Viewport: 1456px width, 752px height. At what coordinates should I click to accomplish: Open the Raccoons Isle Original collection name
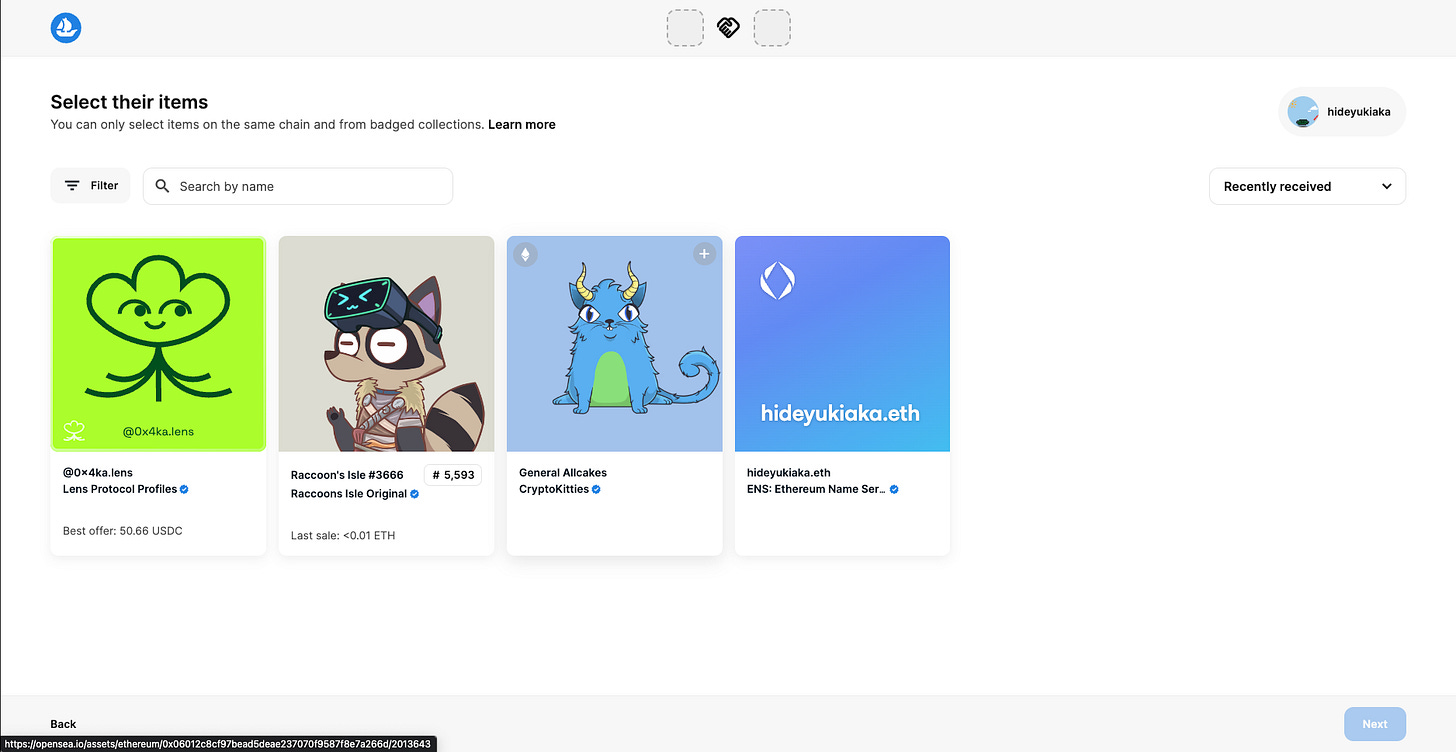[x=349, y=494]
